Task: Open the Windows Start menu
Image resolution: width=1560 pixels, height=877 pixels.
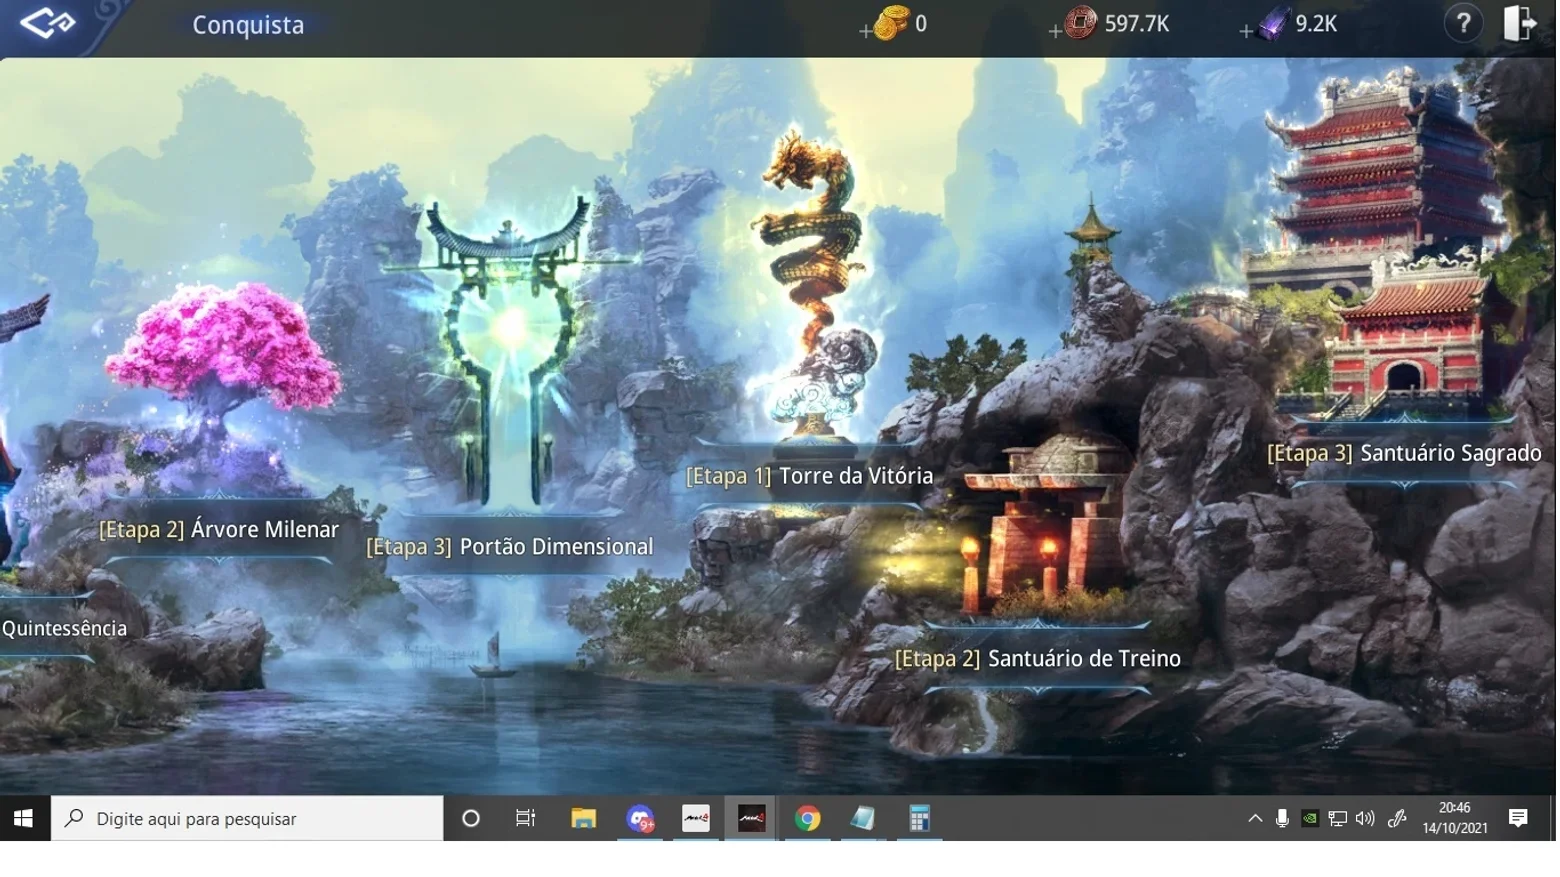Action: [x=24, y=818]
